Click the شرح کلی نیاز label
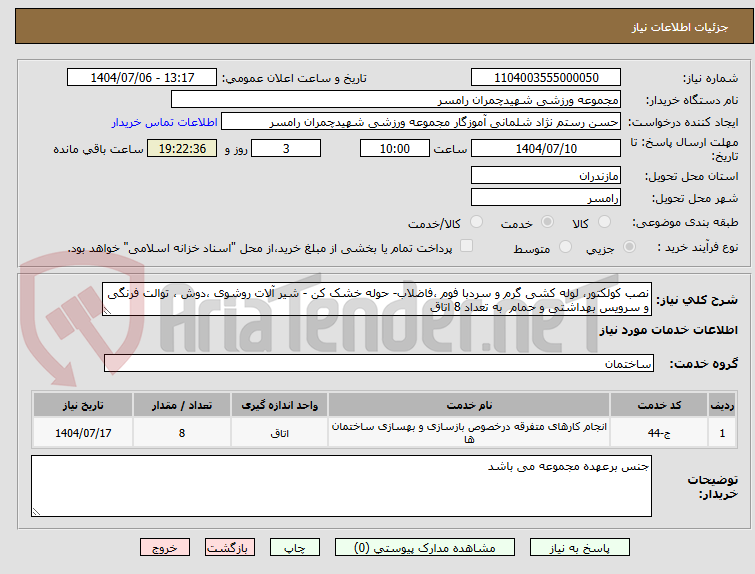 click(x=697, y=300)
